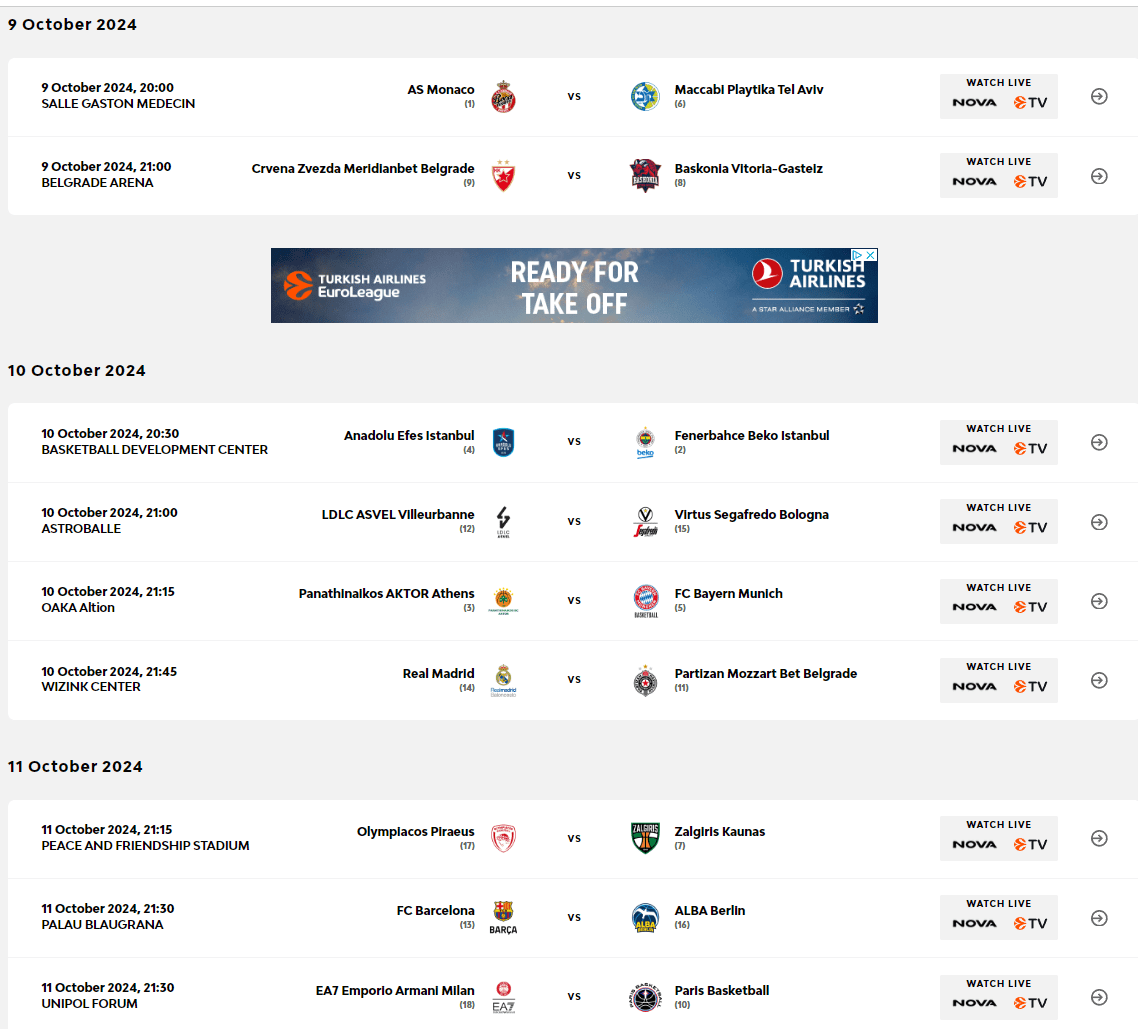Watch live Crvena Zvezda vs Baskonia
Viewport: 1138px width, 1029px height.
998,176
